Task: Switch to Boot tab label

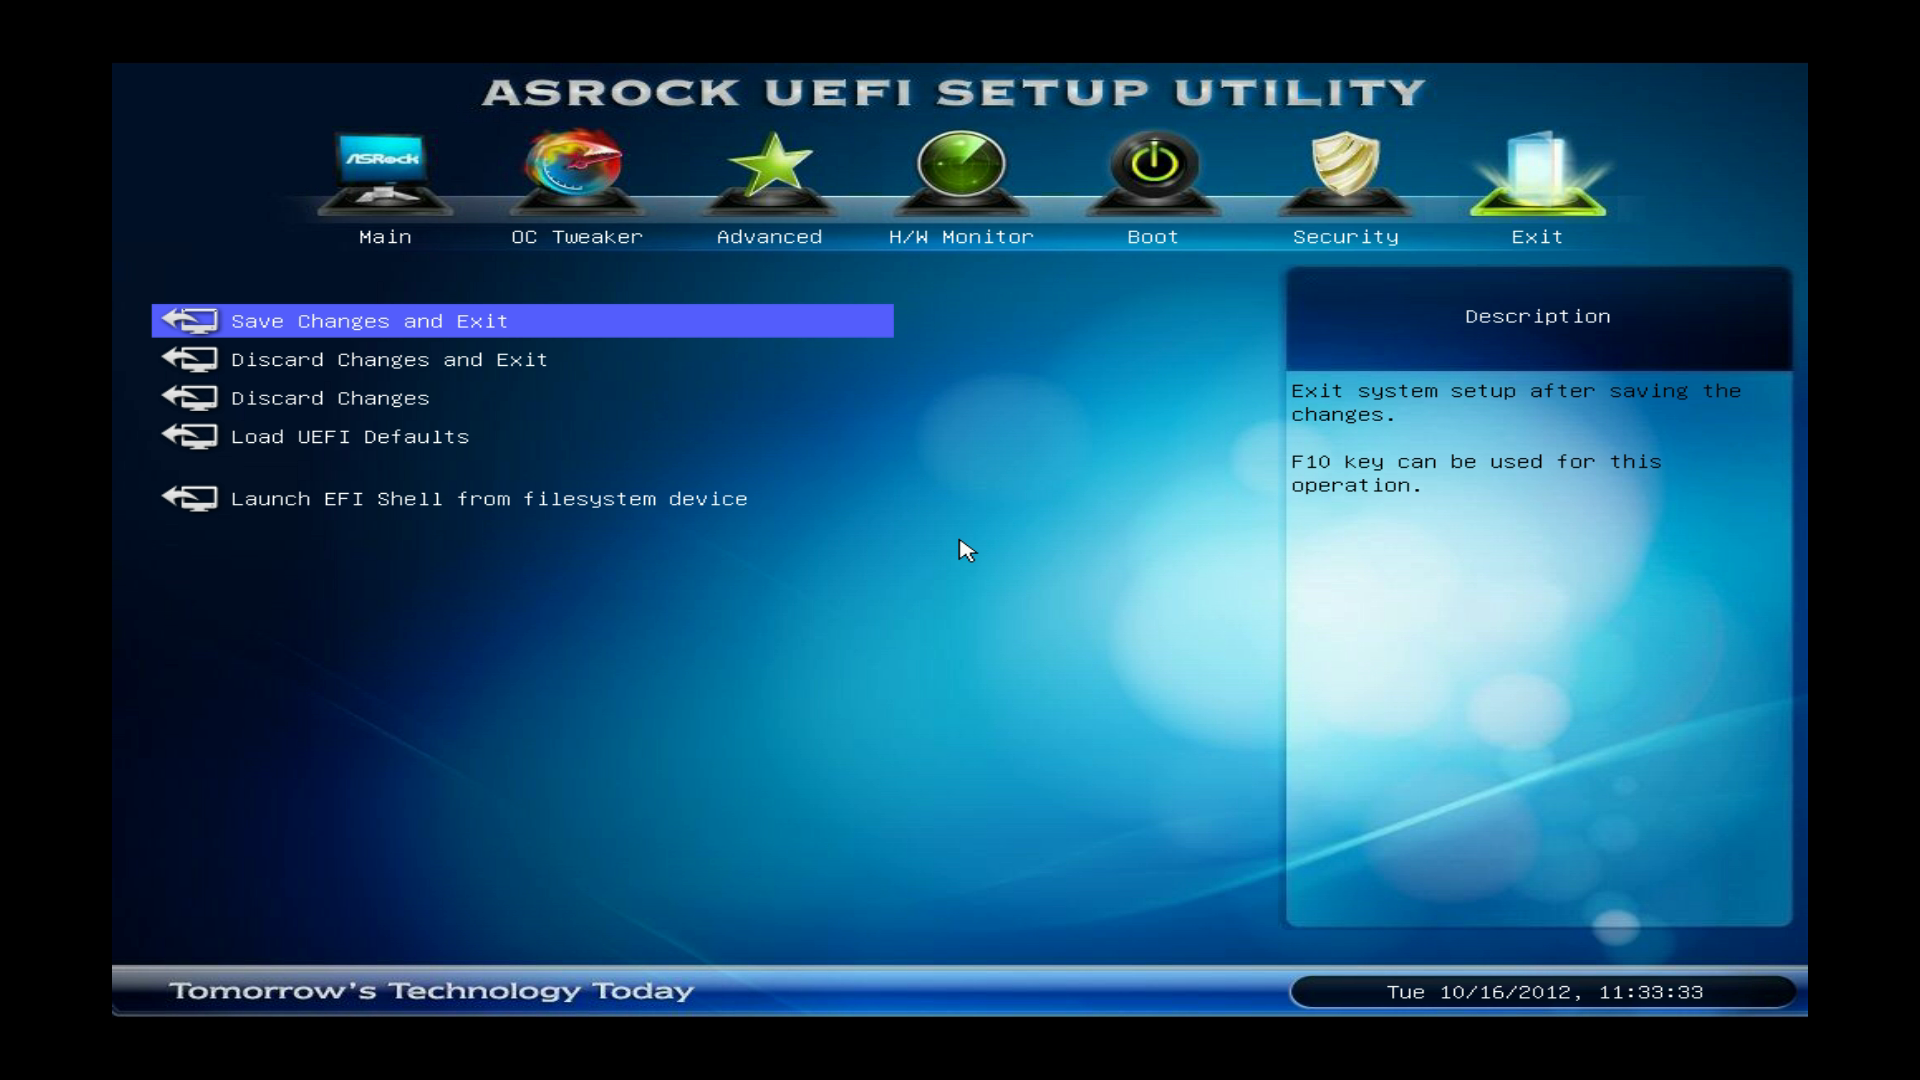Action: point(1153,237)
